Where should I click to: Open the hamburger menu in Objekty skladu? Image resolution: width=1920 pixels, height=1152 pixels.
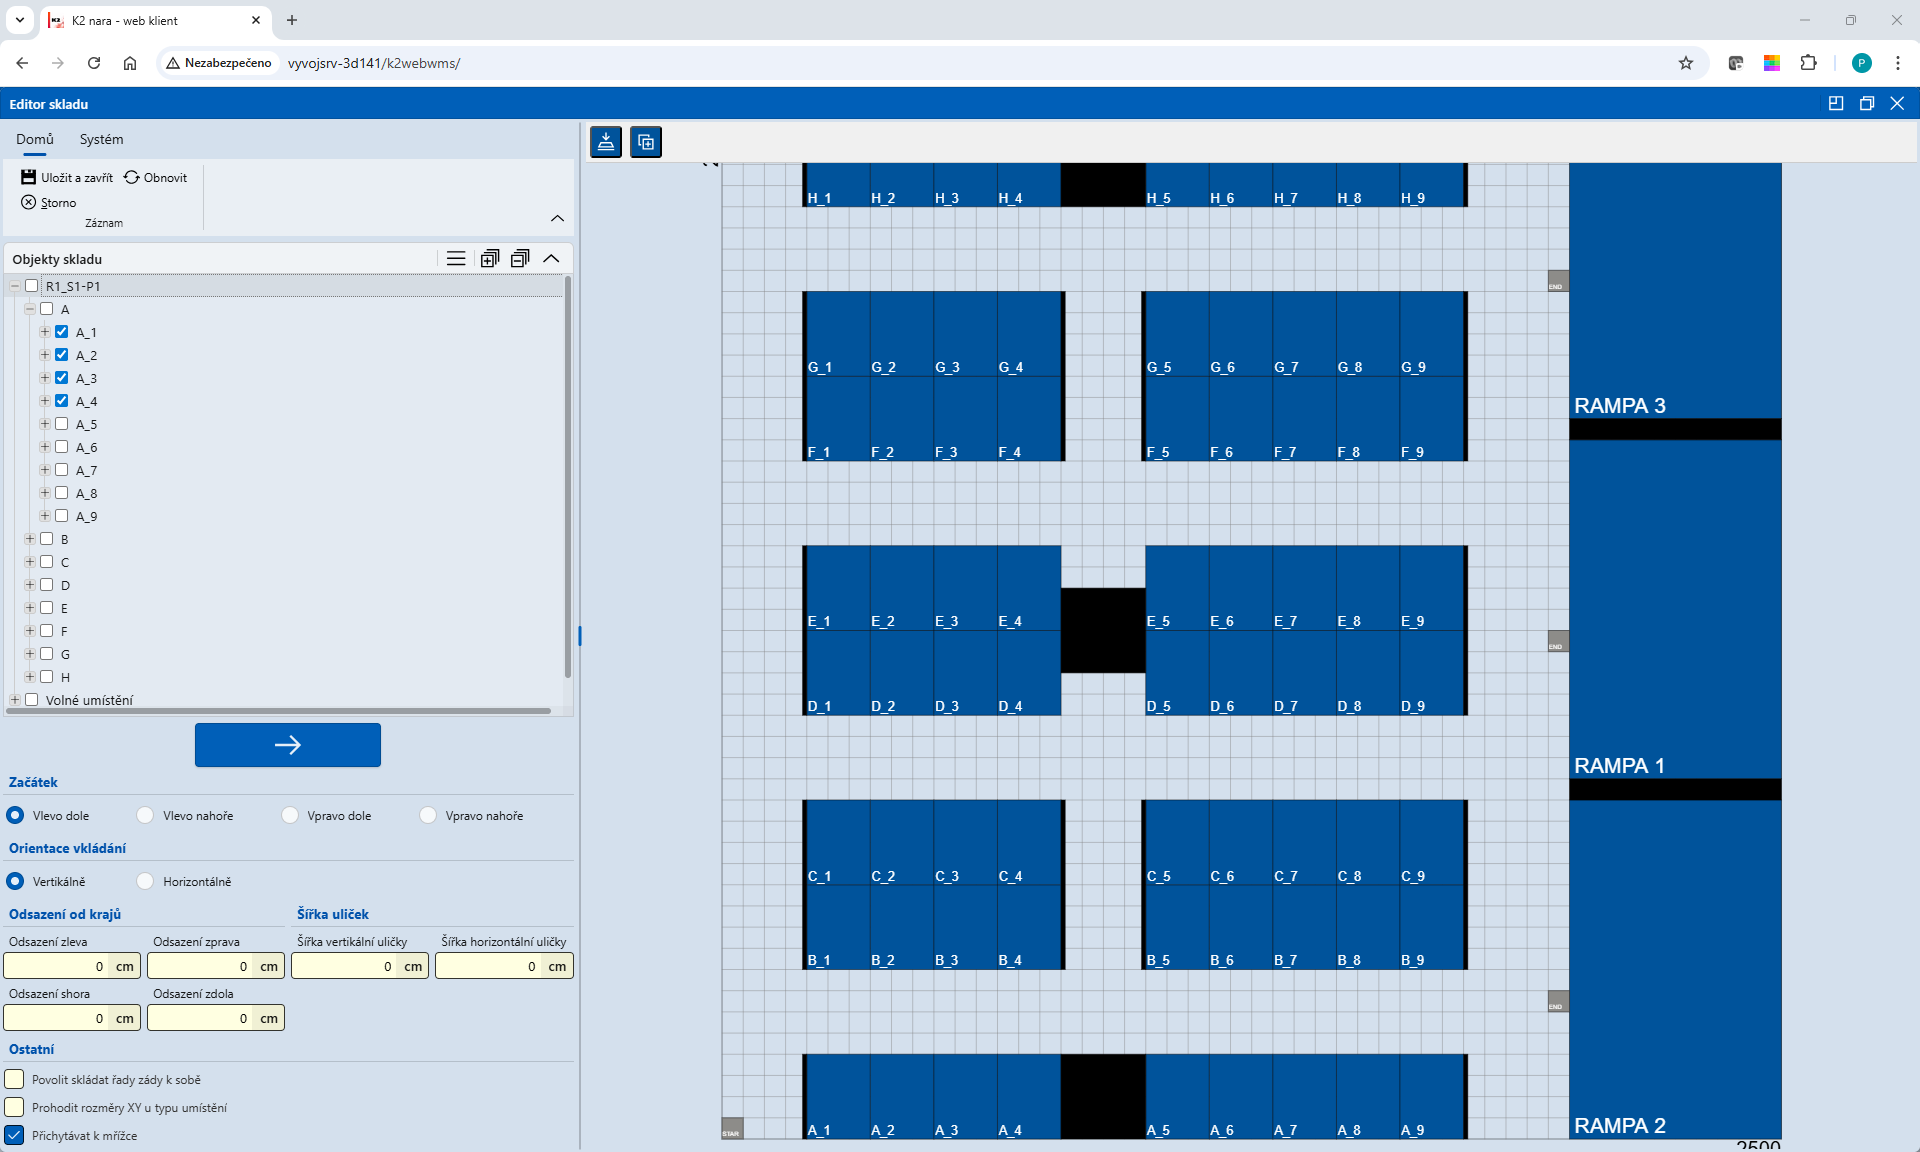[456, 259]
